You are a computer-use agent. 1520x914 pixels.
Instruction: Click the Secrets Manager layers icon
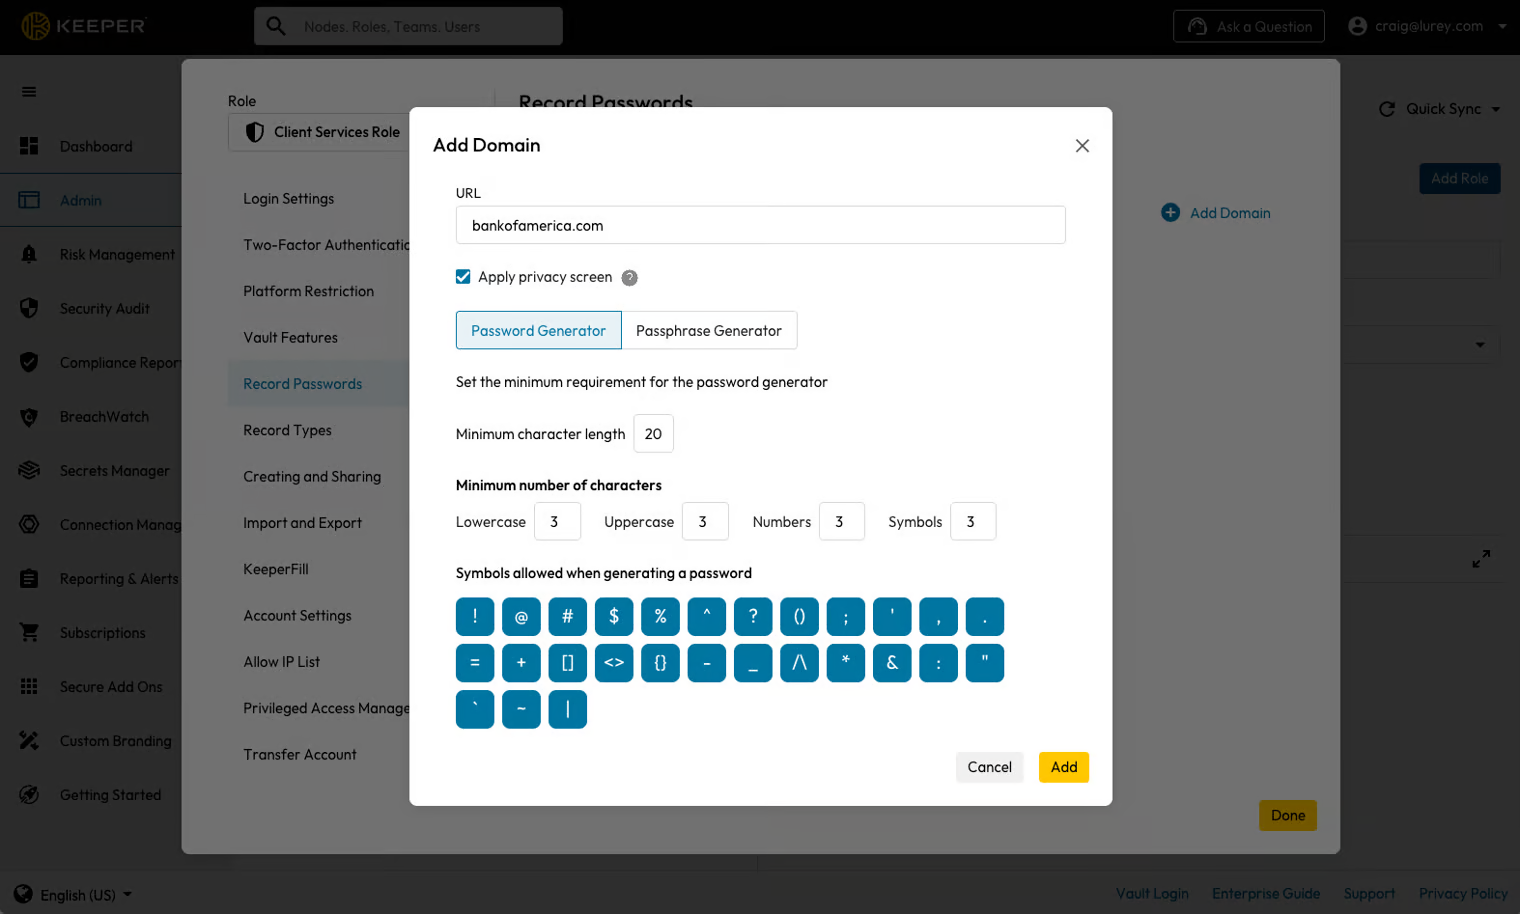point(29,471)
